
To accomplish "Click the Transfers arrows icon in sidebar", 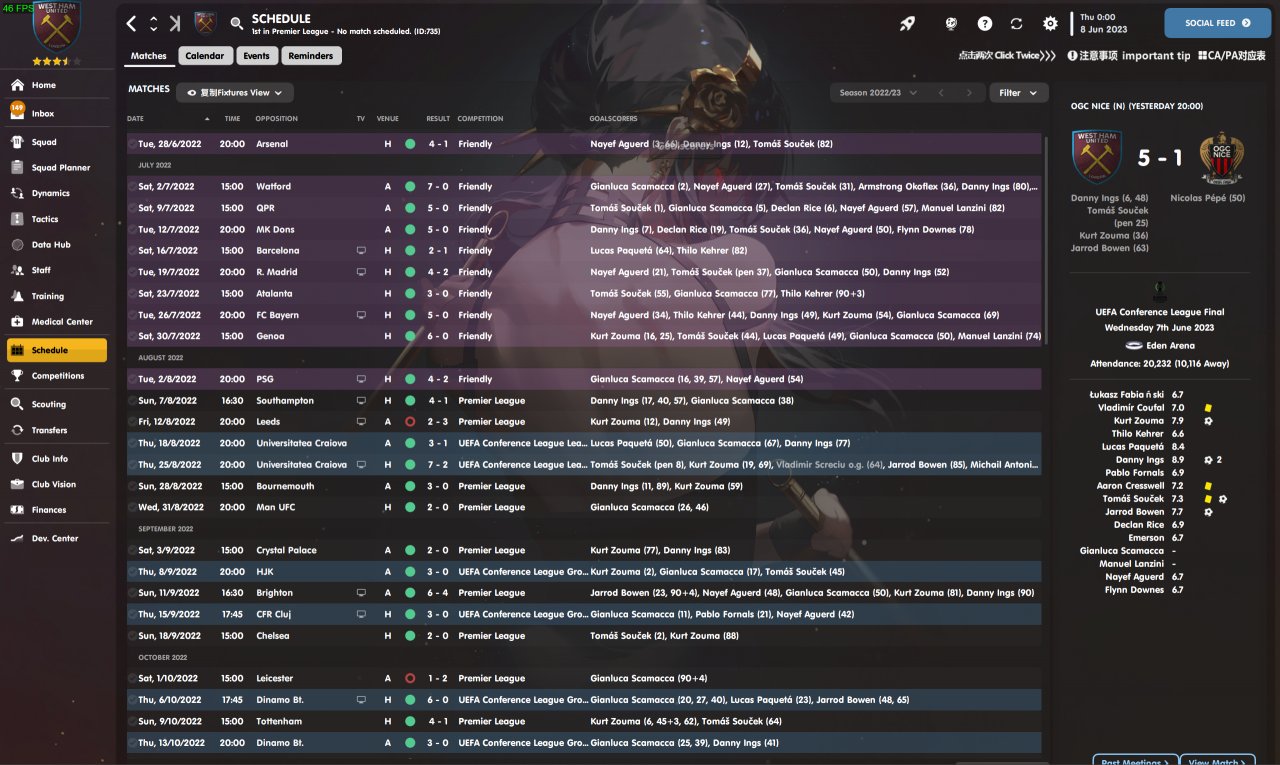I will click(17, 430).
